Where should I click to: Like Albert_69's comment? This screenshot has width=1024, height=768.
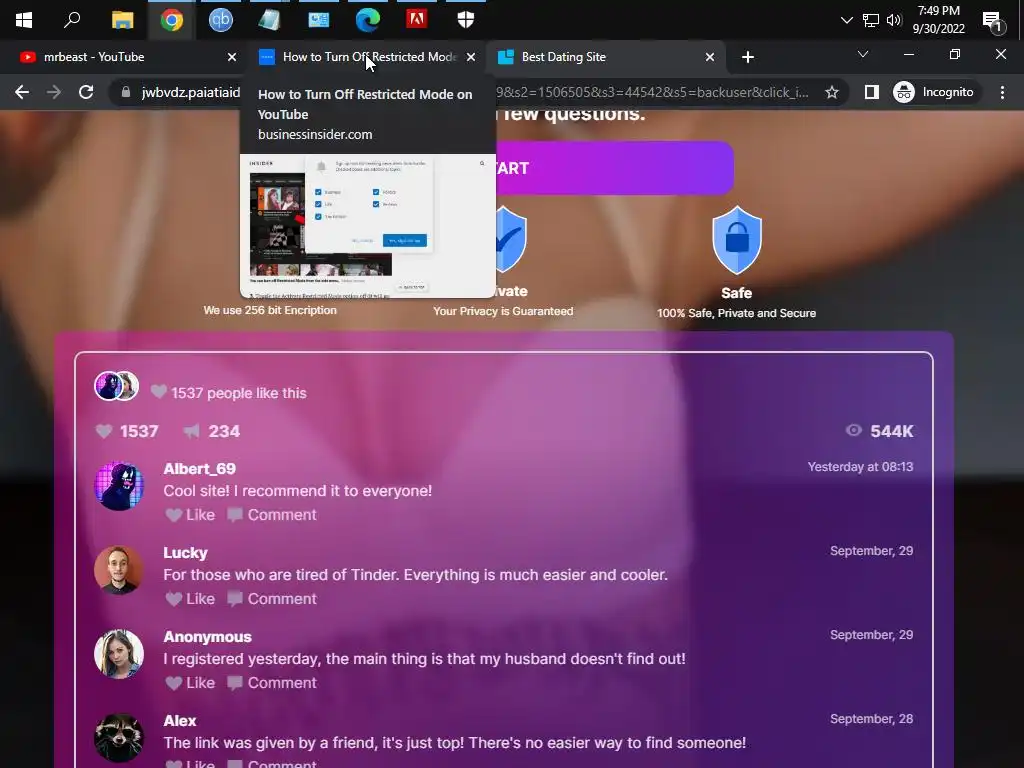tap(190, 515)
